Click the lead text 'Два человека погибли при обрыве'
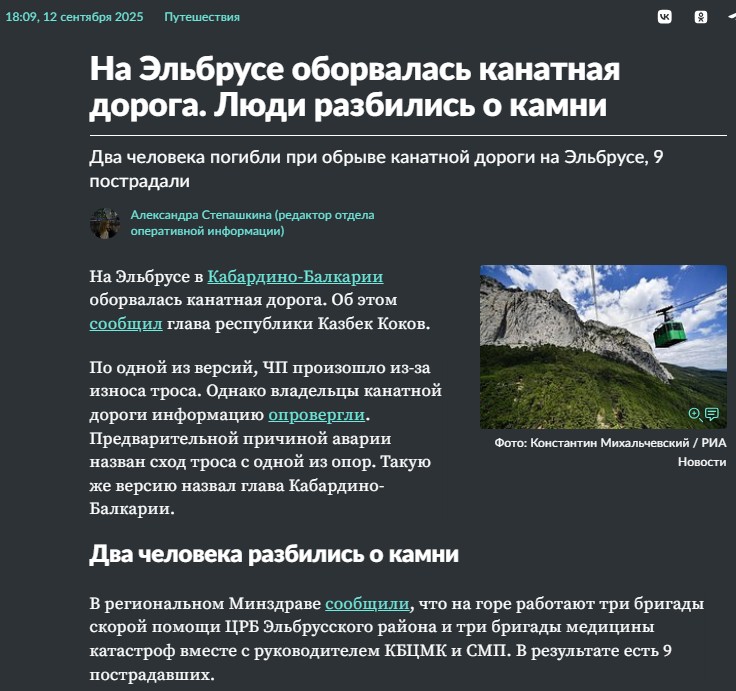736x691 pixels. tap(376, 169)
